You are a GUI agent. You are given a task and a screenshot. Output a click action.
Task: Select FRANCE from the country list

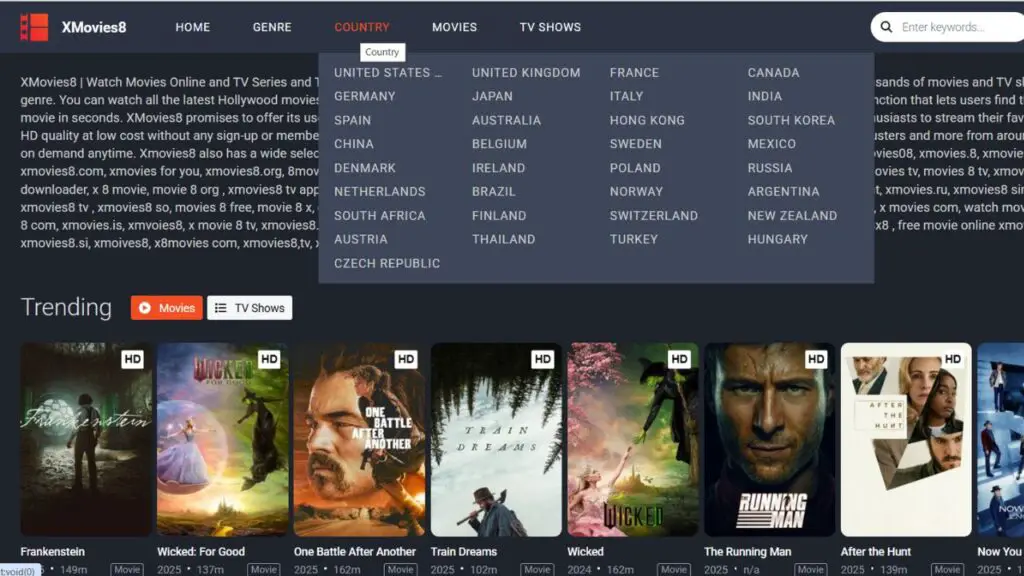(x=635, y=72)
